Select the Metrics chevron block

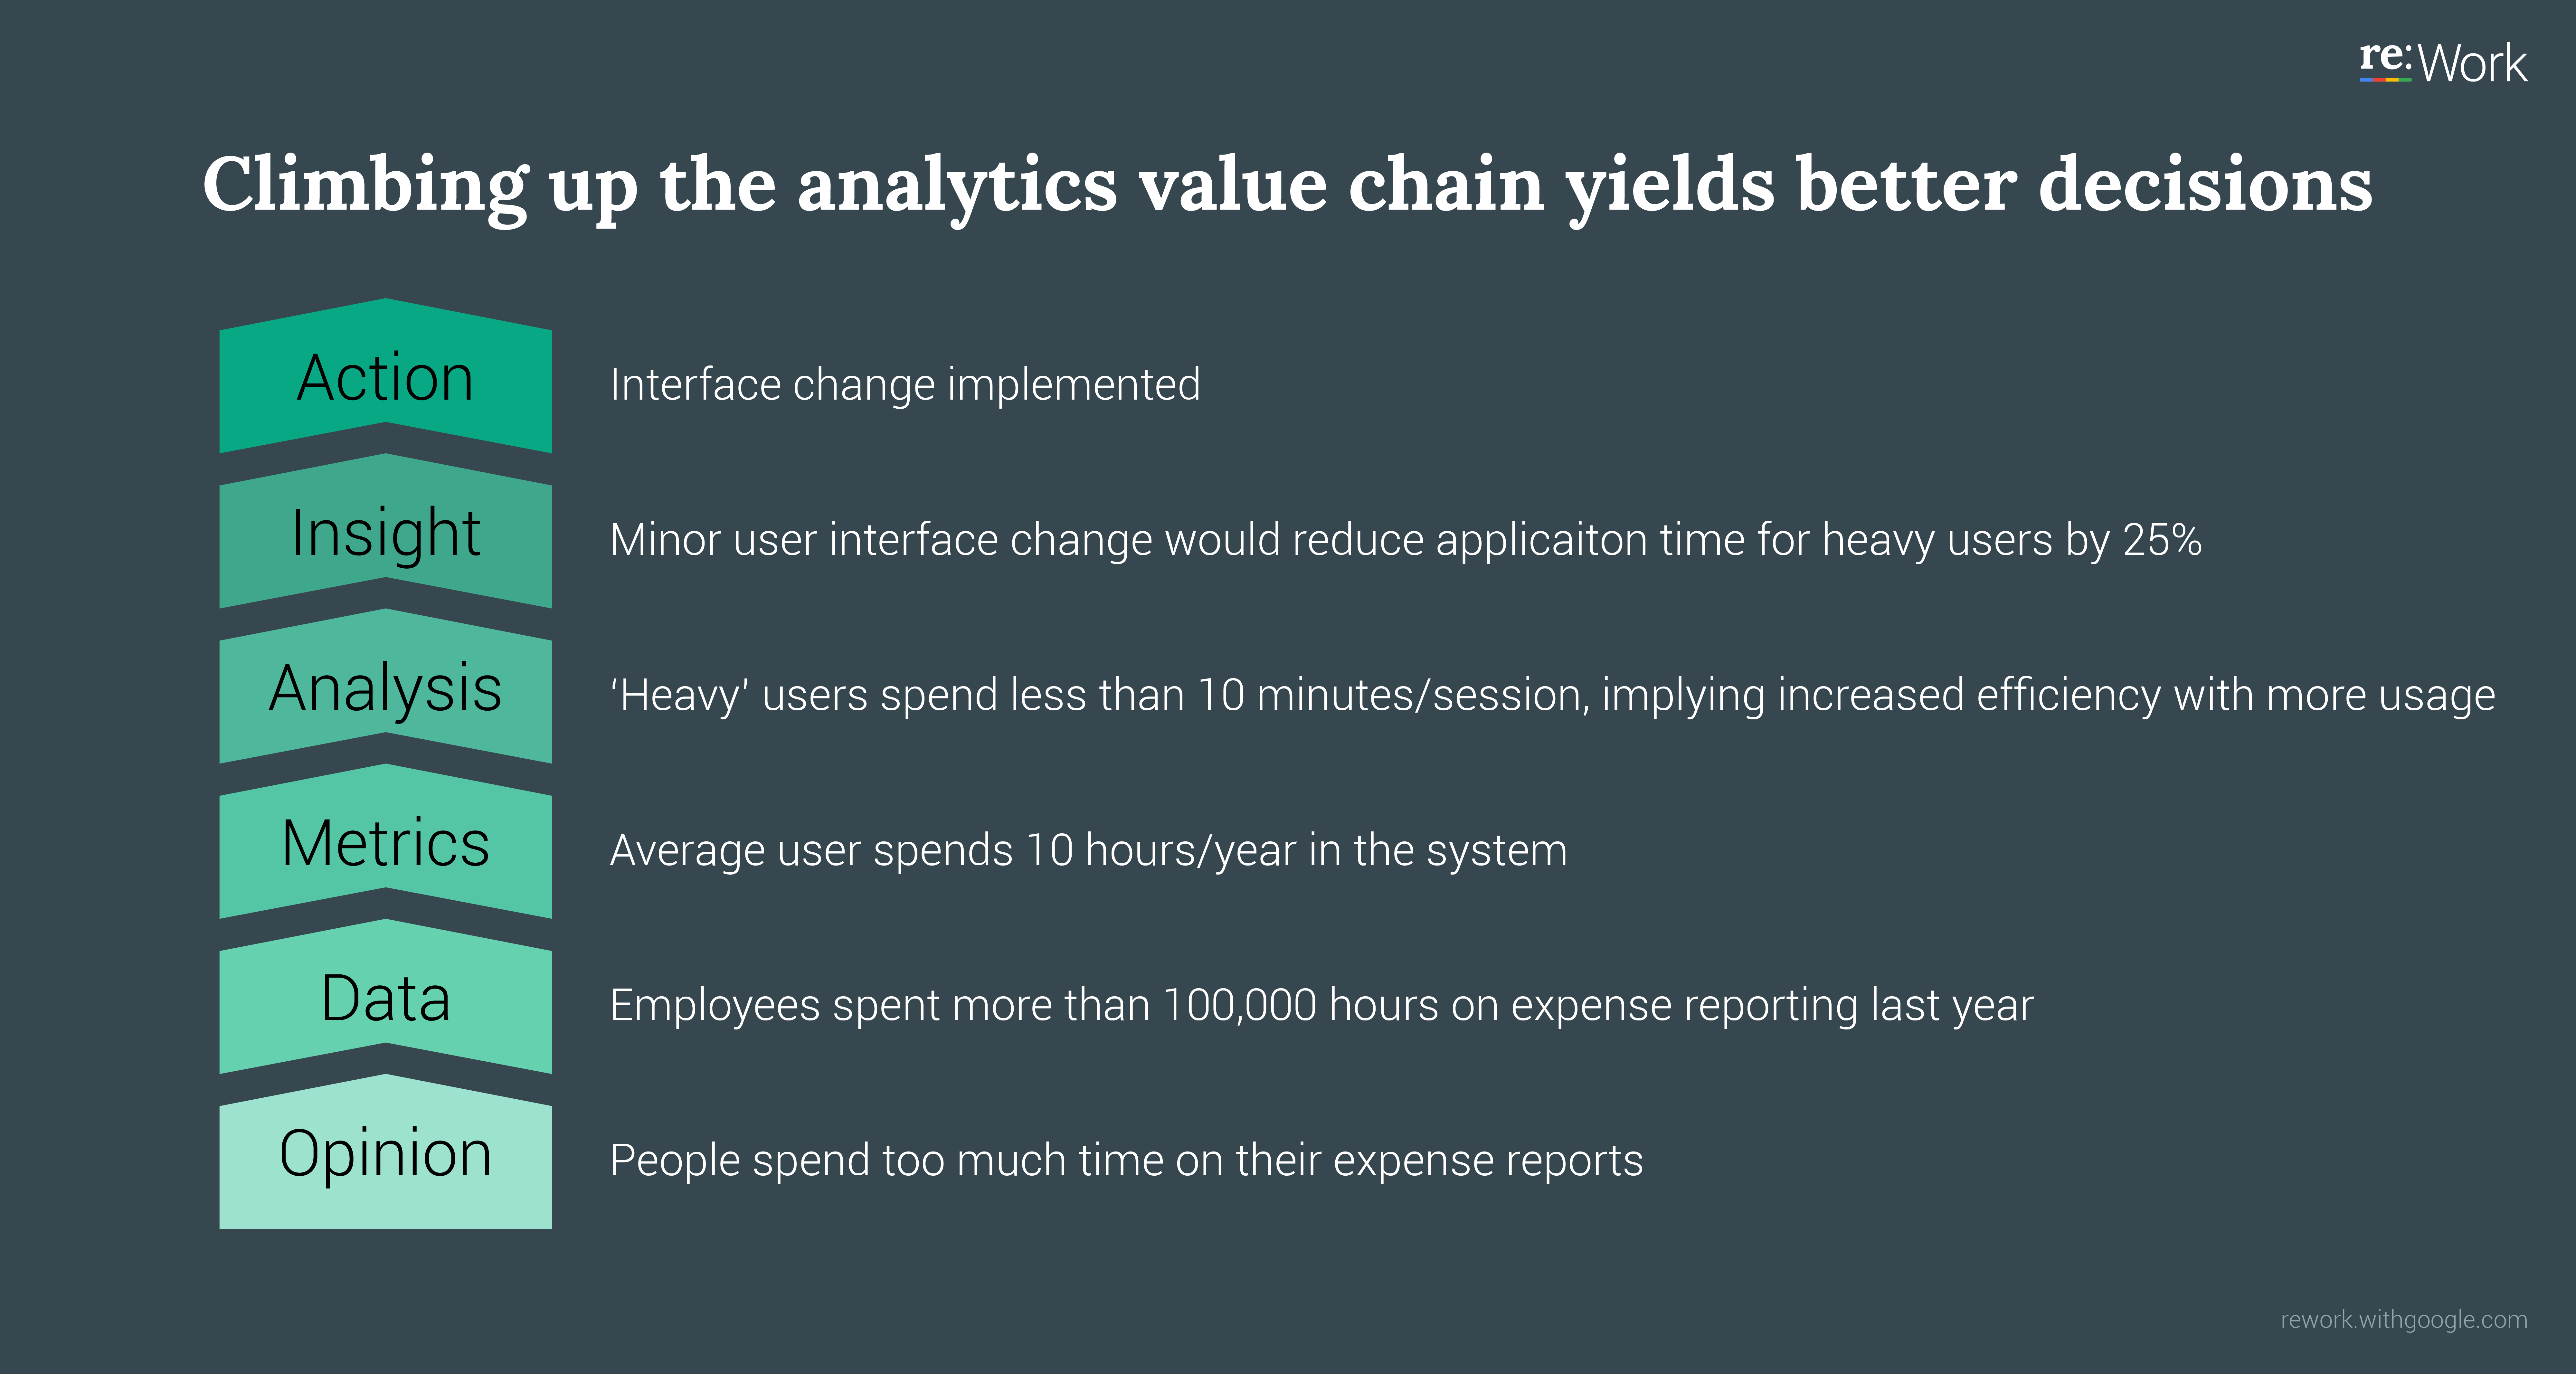click(x=385, y=841)
